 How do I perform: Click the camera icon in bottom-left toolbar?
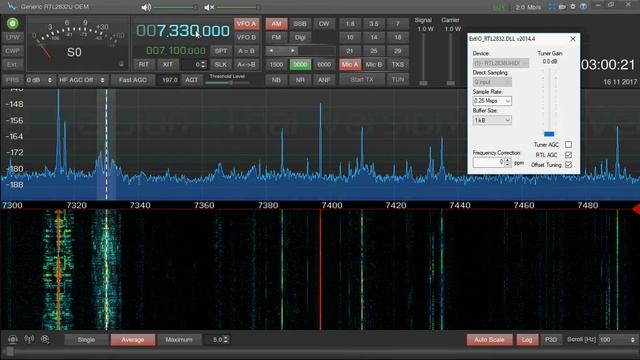click(13, 339)
